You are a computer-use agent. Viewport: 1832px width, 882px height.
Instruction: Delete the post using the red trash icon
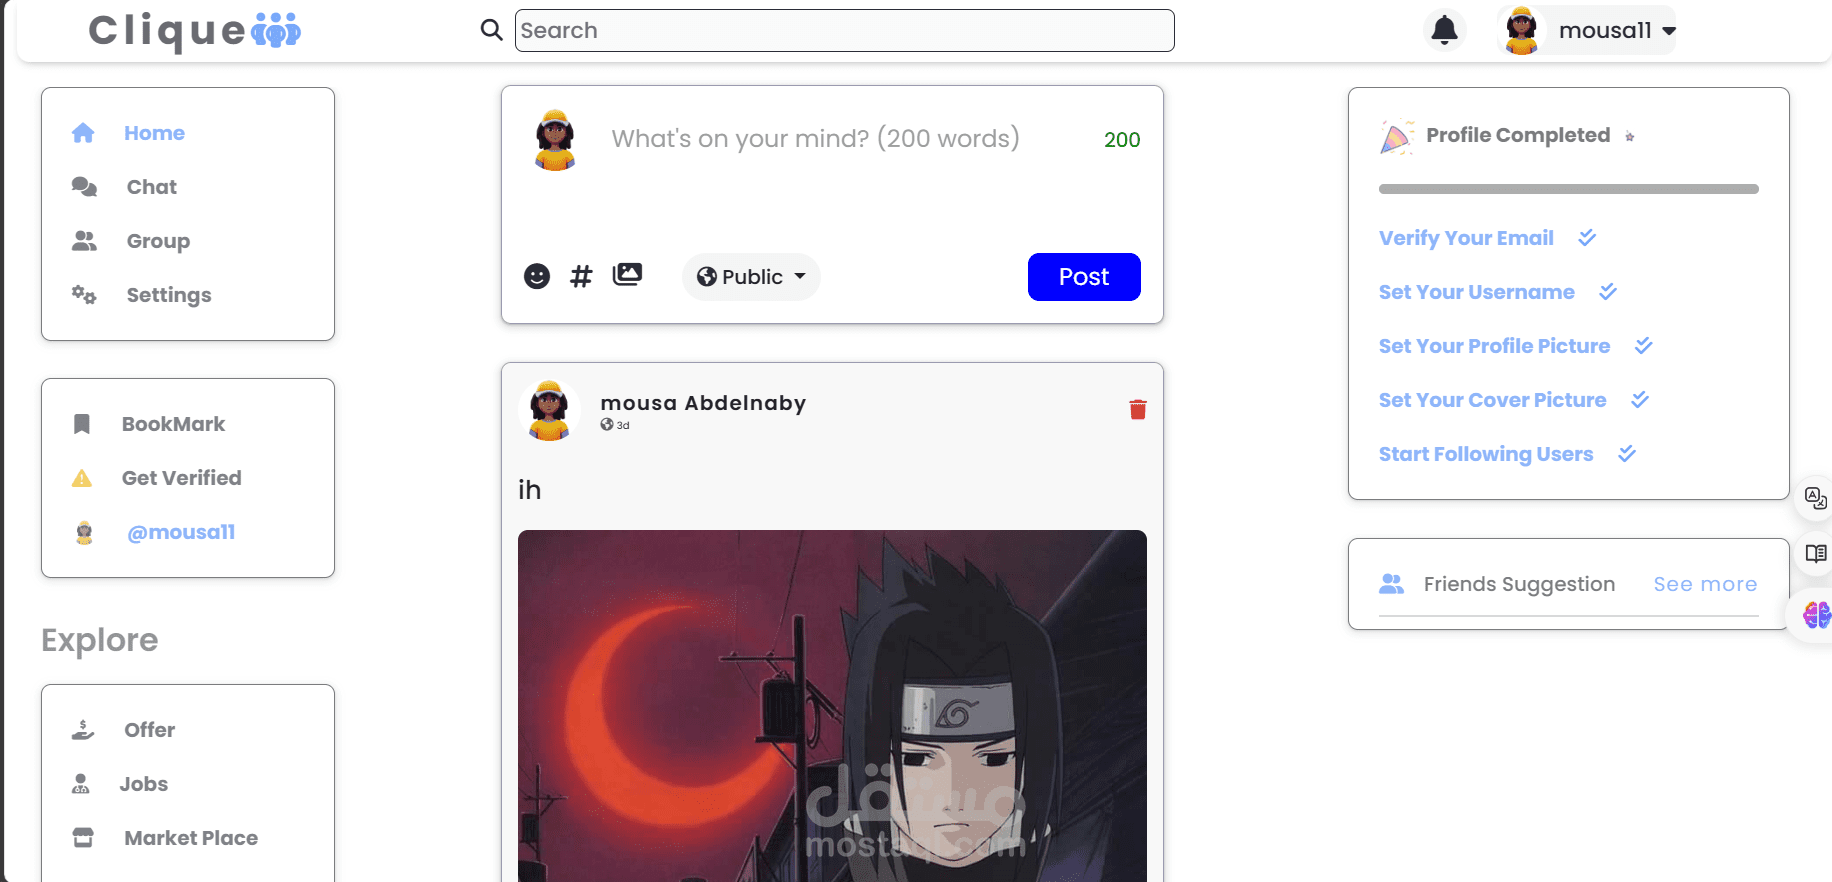pyautogui.click(x=1138, y=409)
